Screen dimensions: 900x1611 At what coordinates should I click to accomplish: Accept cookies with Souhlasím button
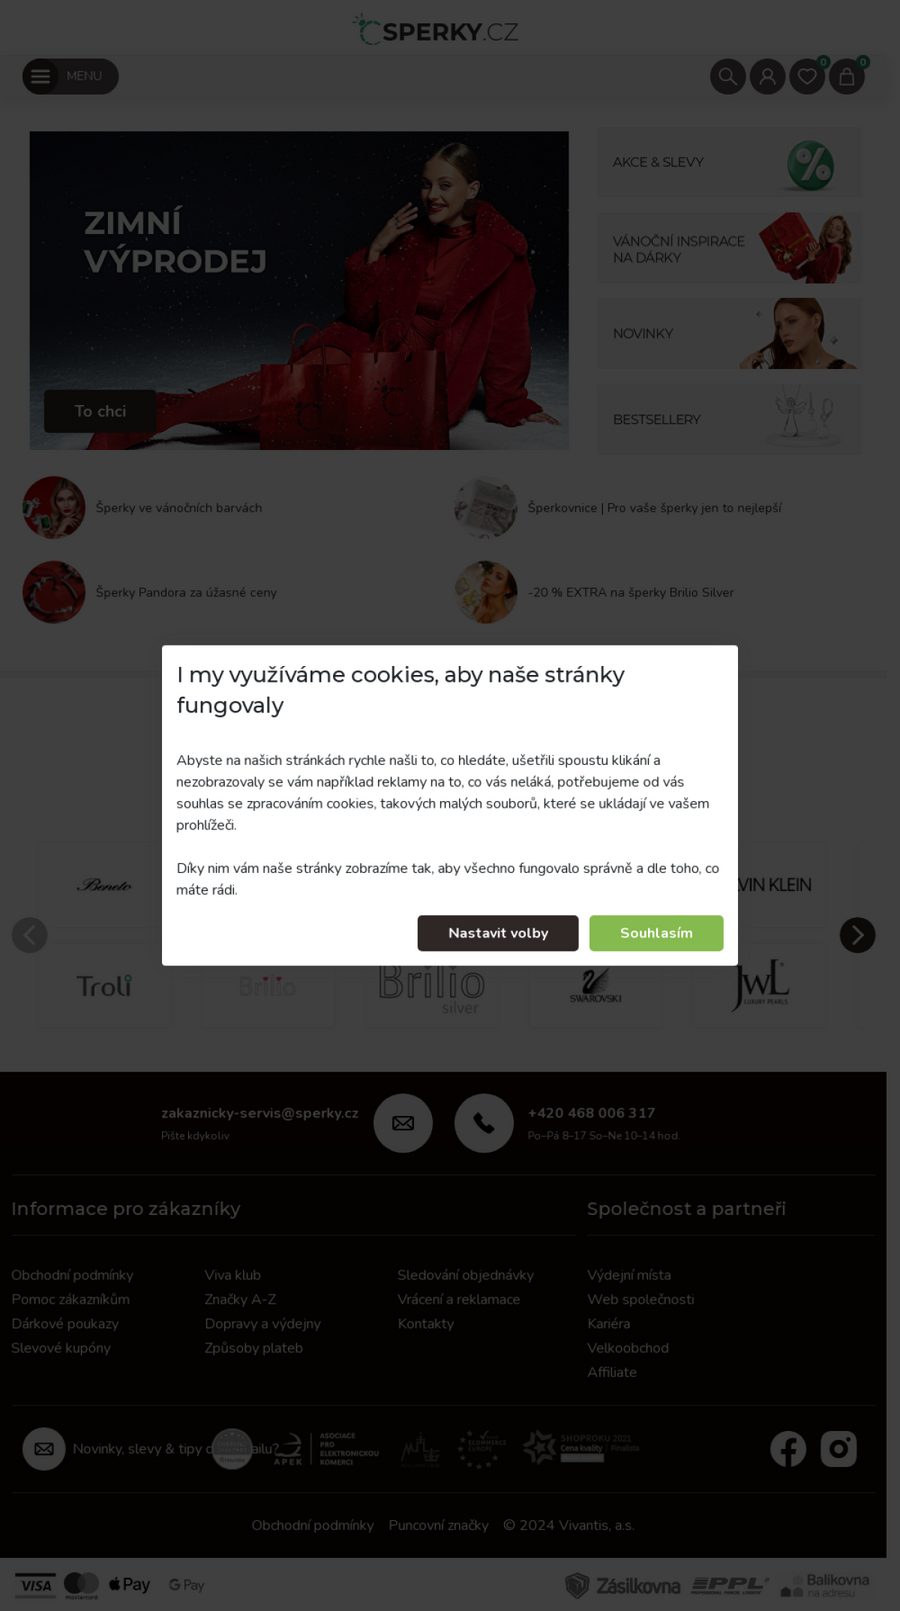[x=656, y=933]
